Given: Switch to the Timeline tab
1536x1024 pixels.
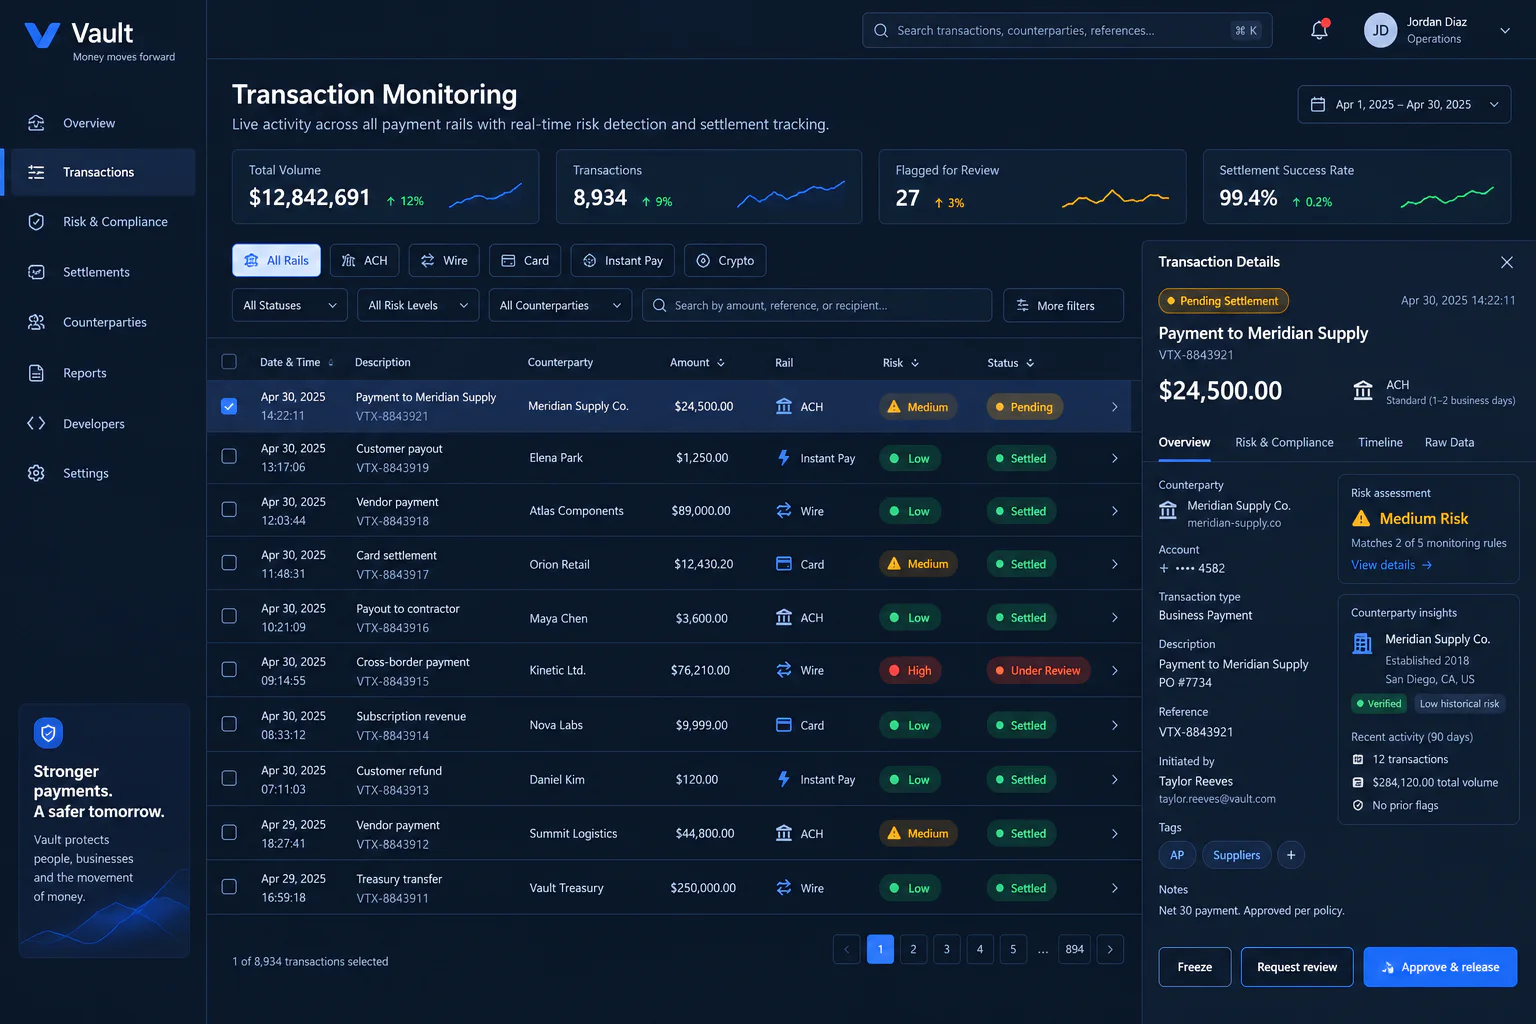Looking at the screenshot, I should tap(1380, 442).
